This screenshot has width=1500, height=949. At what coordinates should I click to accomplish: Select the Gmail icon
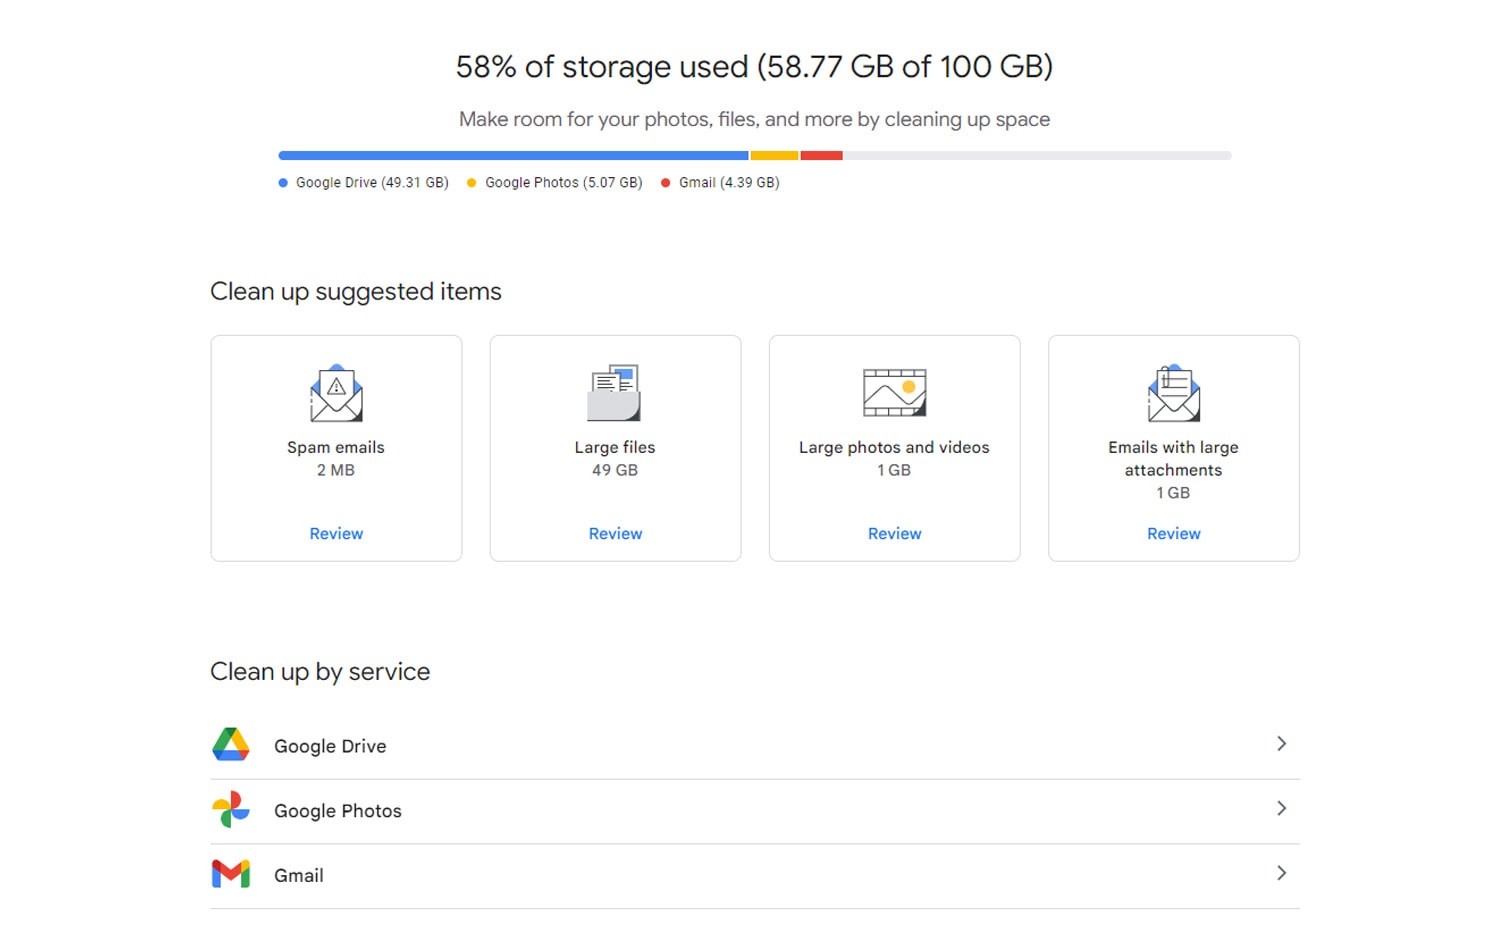point(231,874)
